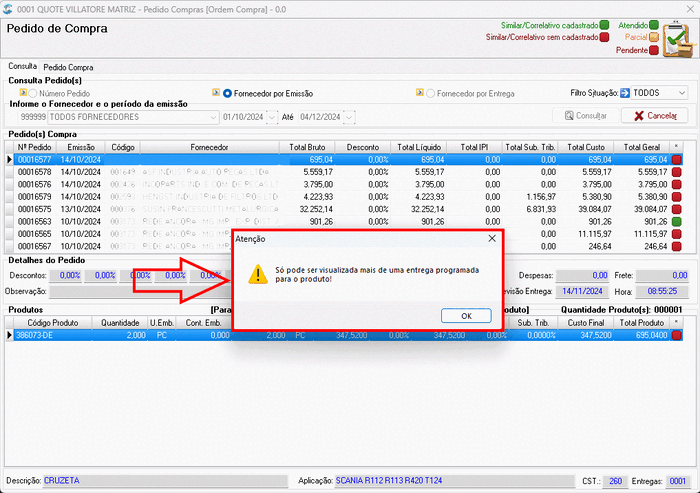Close the Atenção dialog with X
This screenshot has height=493, width=700.
492,238
